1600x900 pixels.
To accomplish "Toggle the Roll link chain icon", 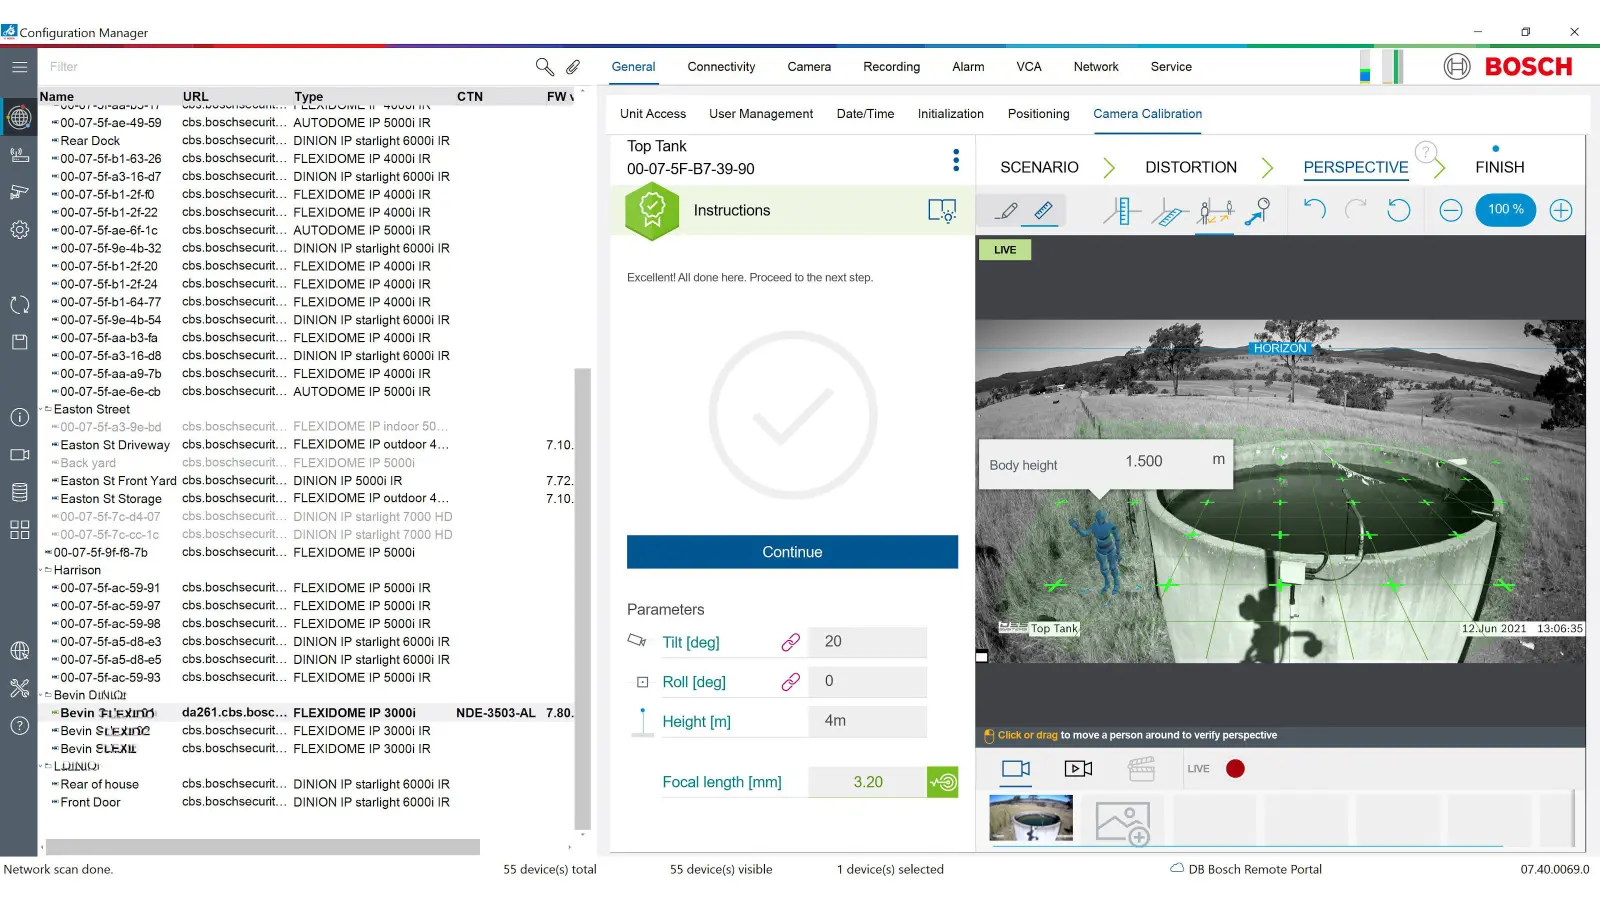I will [790, 682].
